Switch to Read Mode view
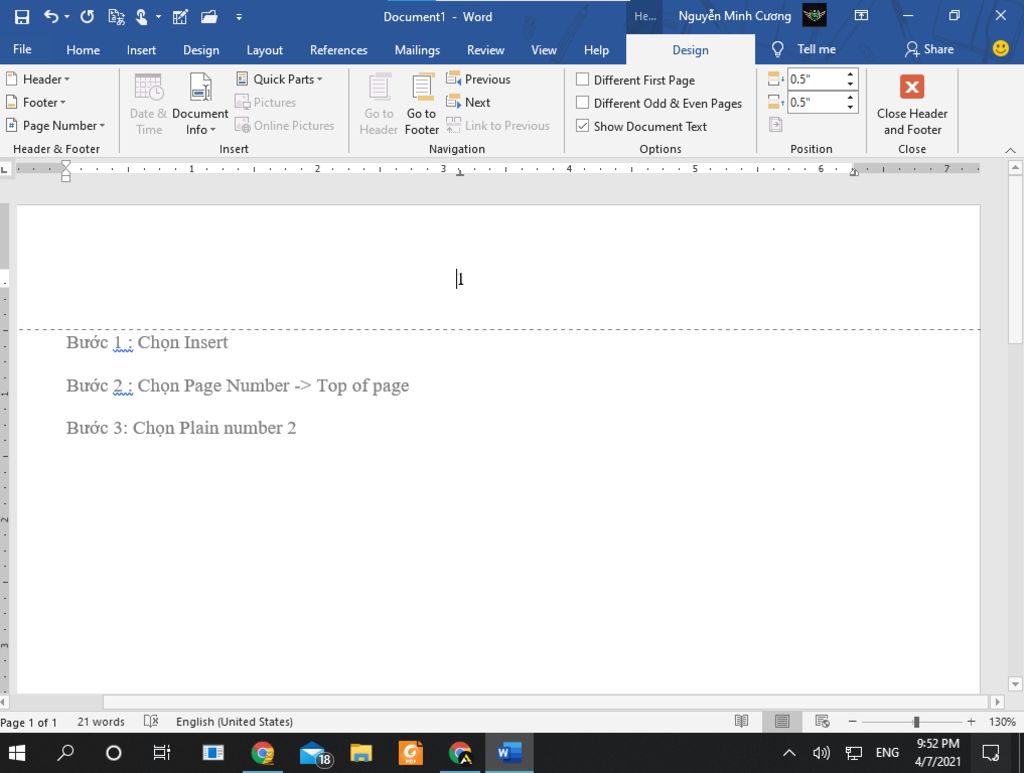Image resolution: width=1024 pixels, height=773 pixels. point(741,721)
